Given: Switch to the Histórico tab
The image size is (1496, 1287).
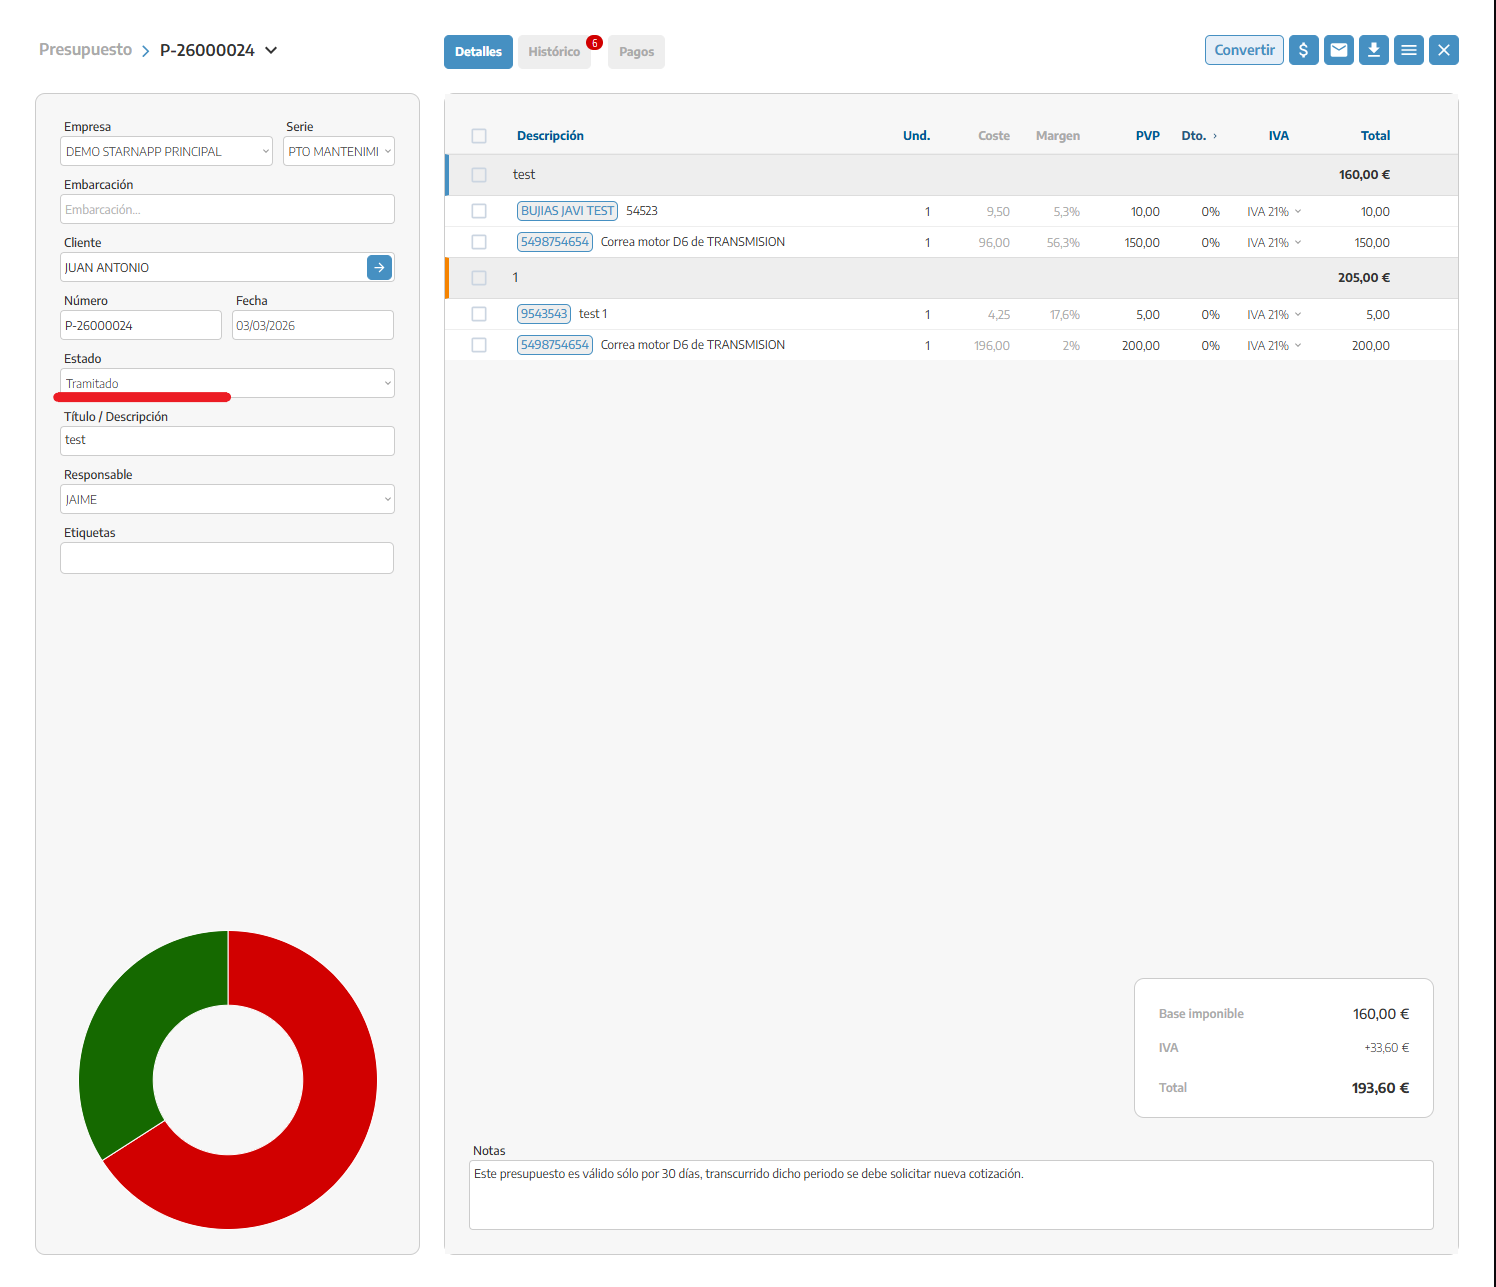Looking at the screenshot, I should coord(554,52).
